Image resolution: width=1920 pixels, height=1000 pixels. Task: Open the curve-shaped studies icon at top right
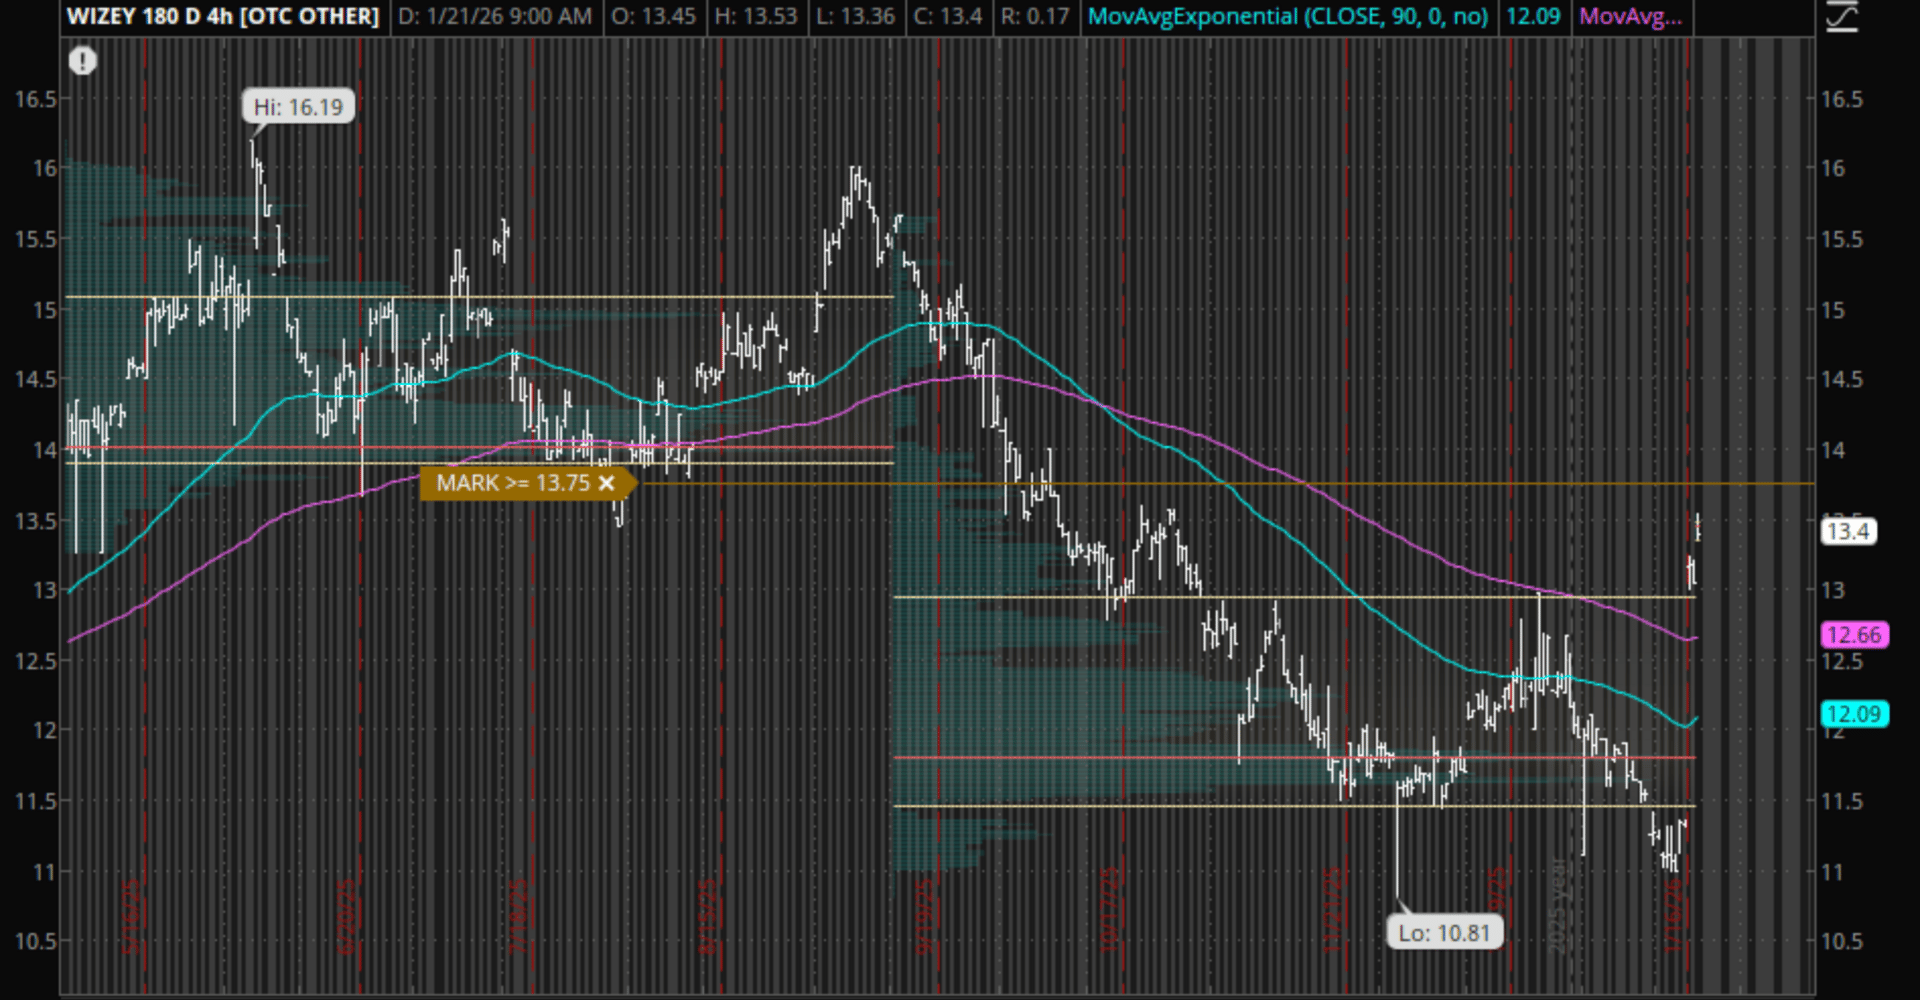coord(1842,17)
